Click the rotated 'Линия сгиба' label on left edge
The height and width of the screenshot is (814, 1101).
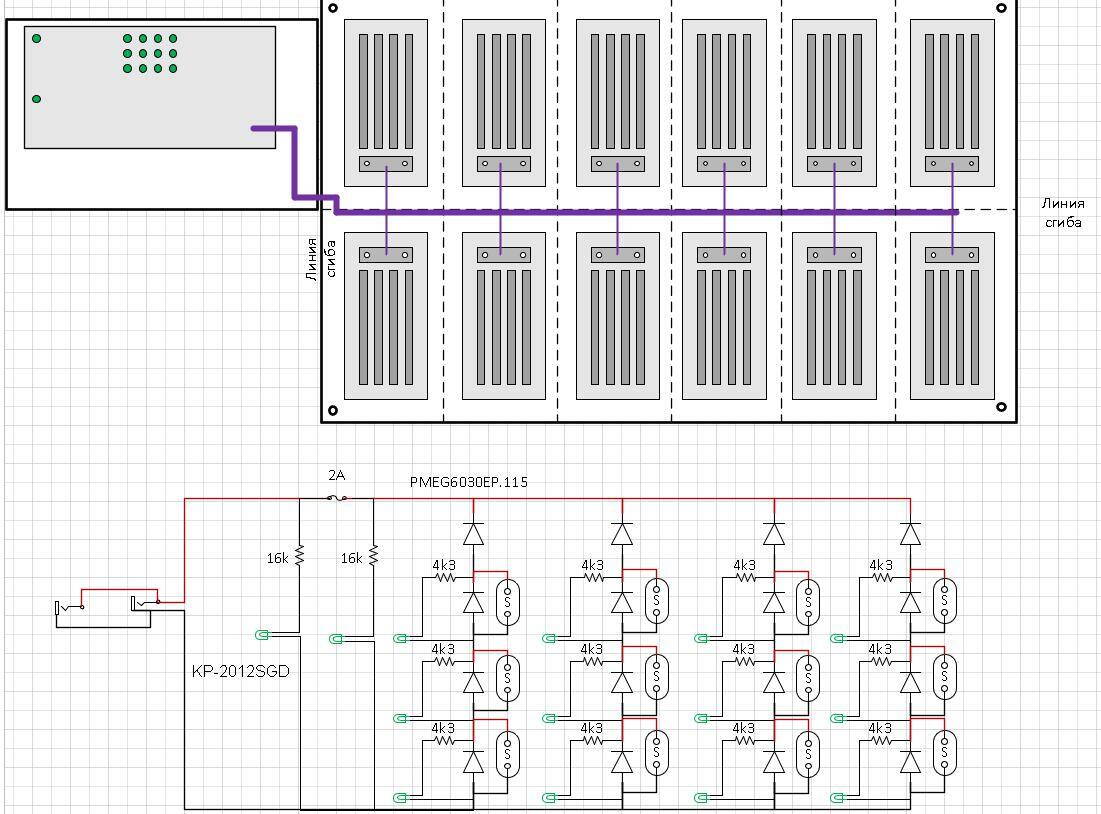[321, 258]
